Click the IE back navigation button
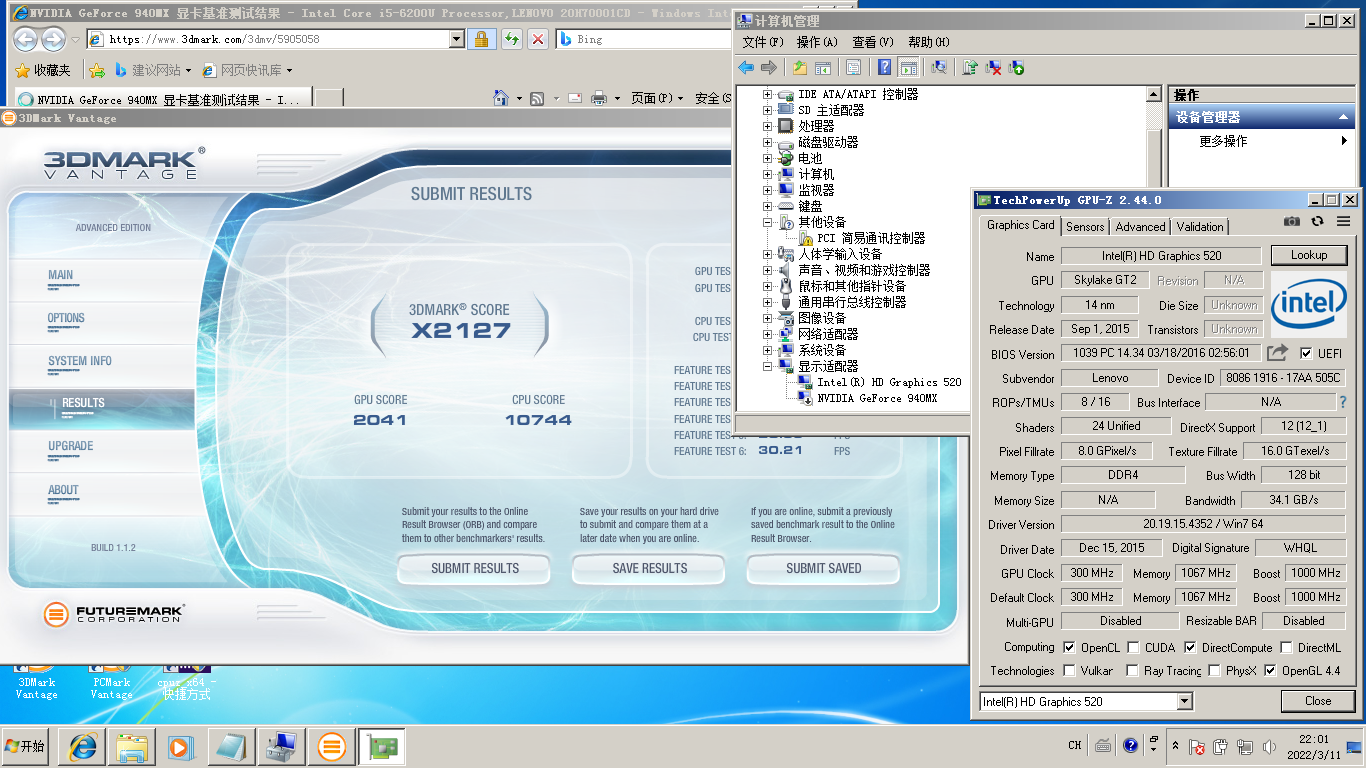The height and width of the screenshot is (768, 1366). pyautogui.click(x=25, y=39)
